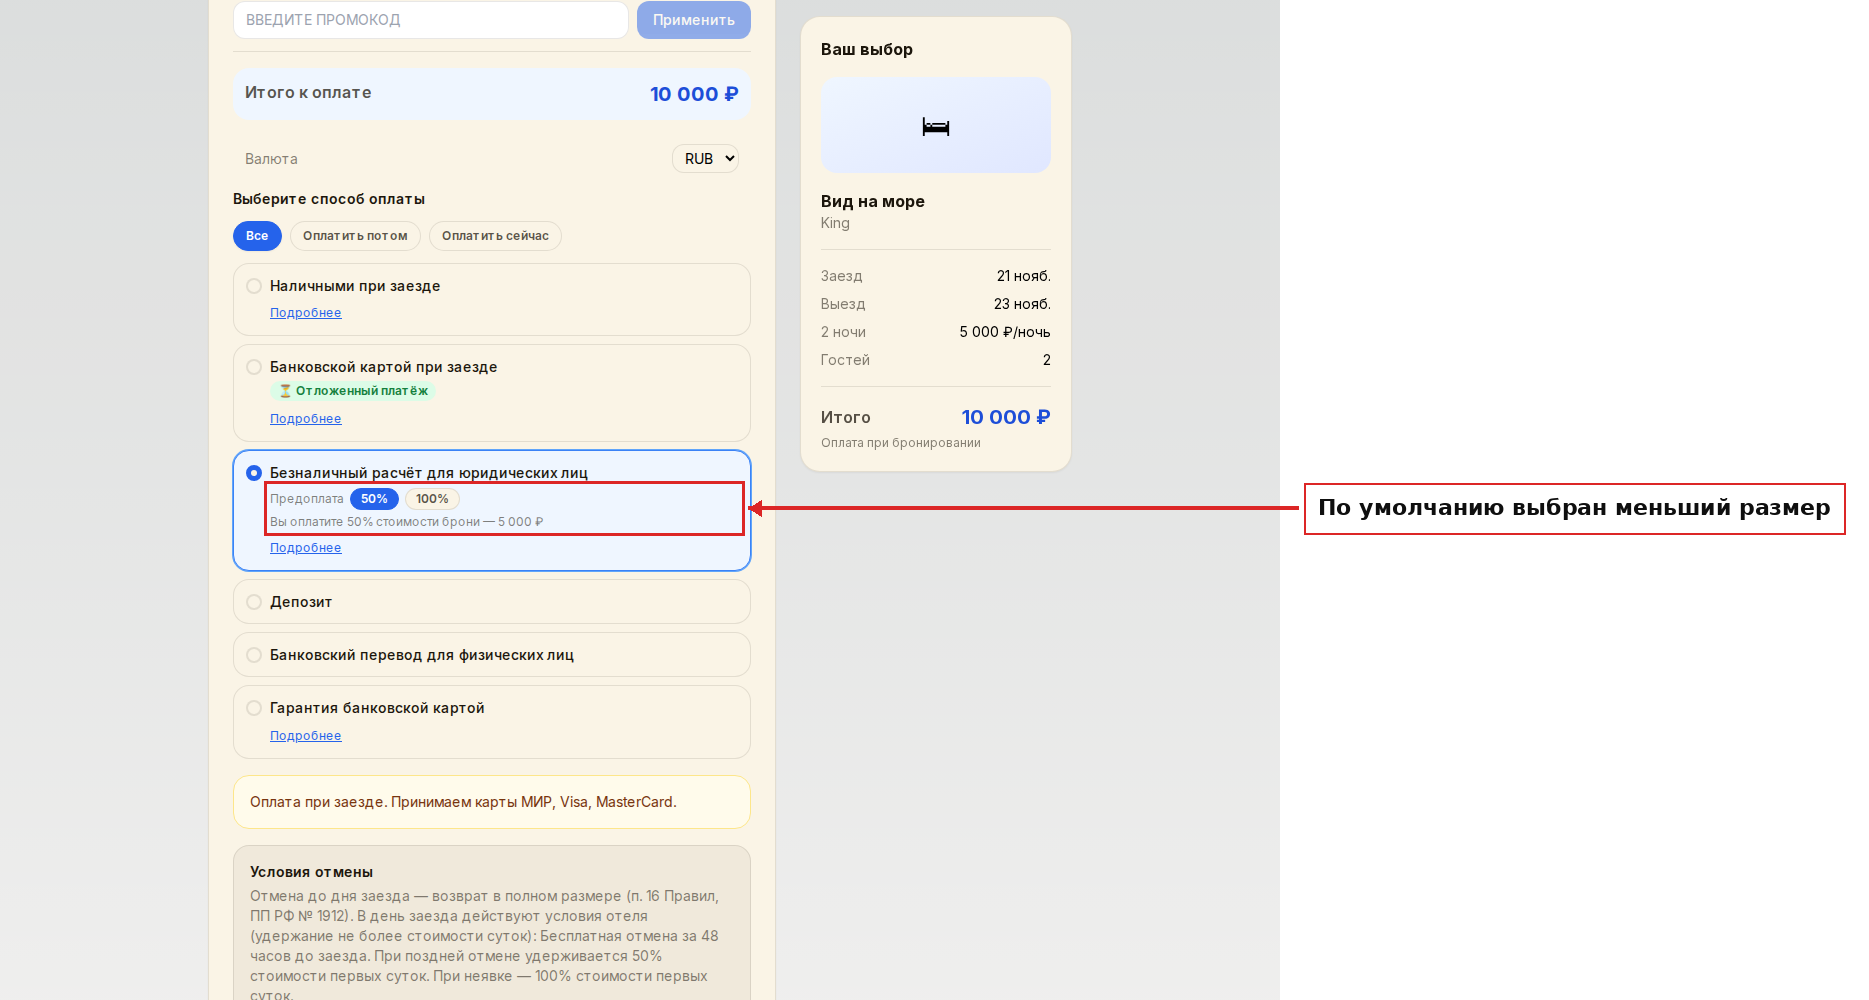The image size is (1869, 1000).
Task: Choose Гарантия банковской картой radio
Action: click(254, 708)
